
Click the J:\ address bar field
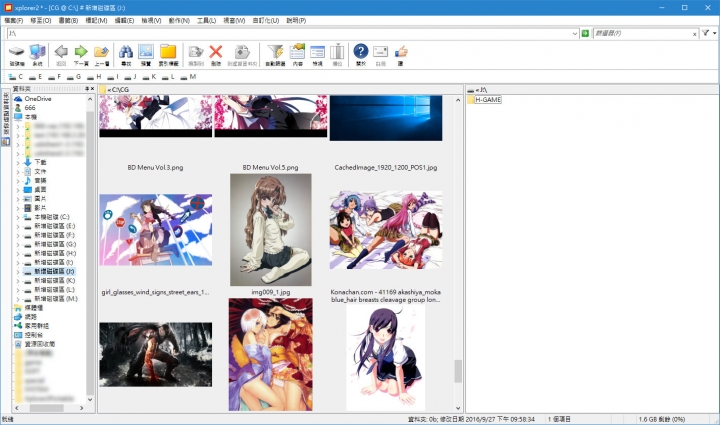289,34
